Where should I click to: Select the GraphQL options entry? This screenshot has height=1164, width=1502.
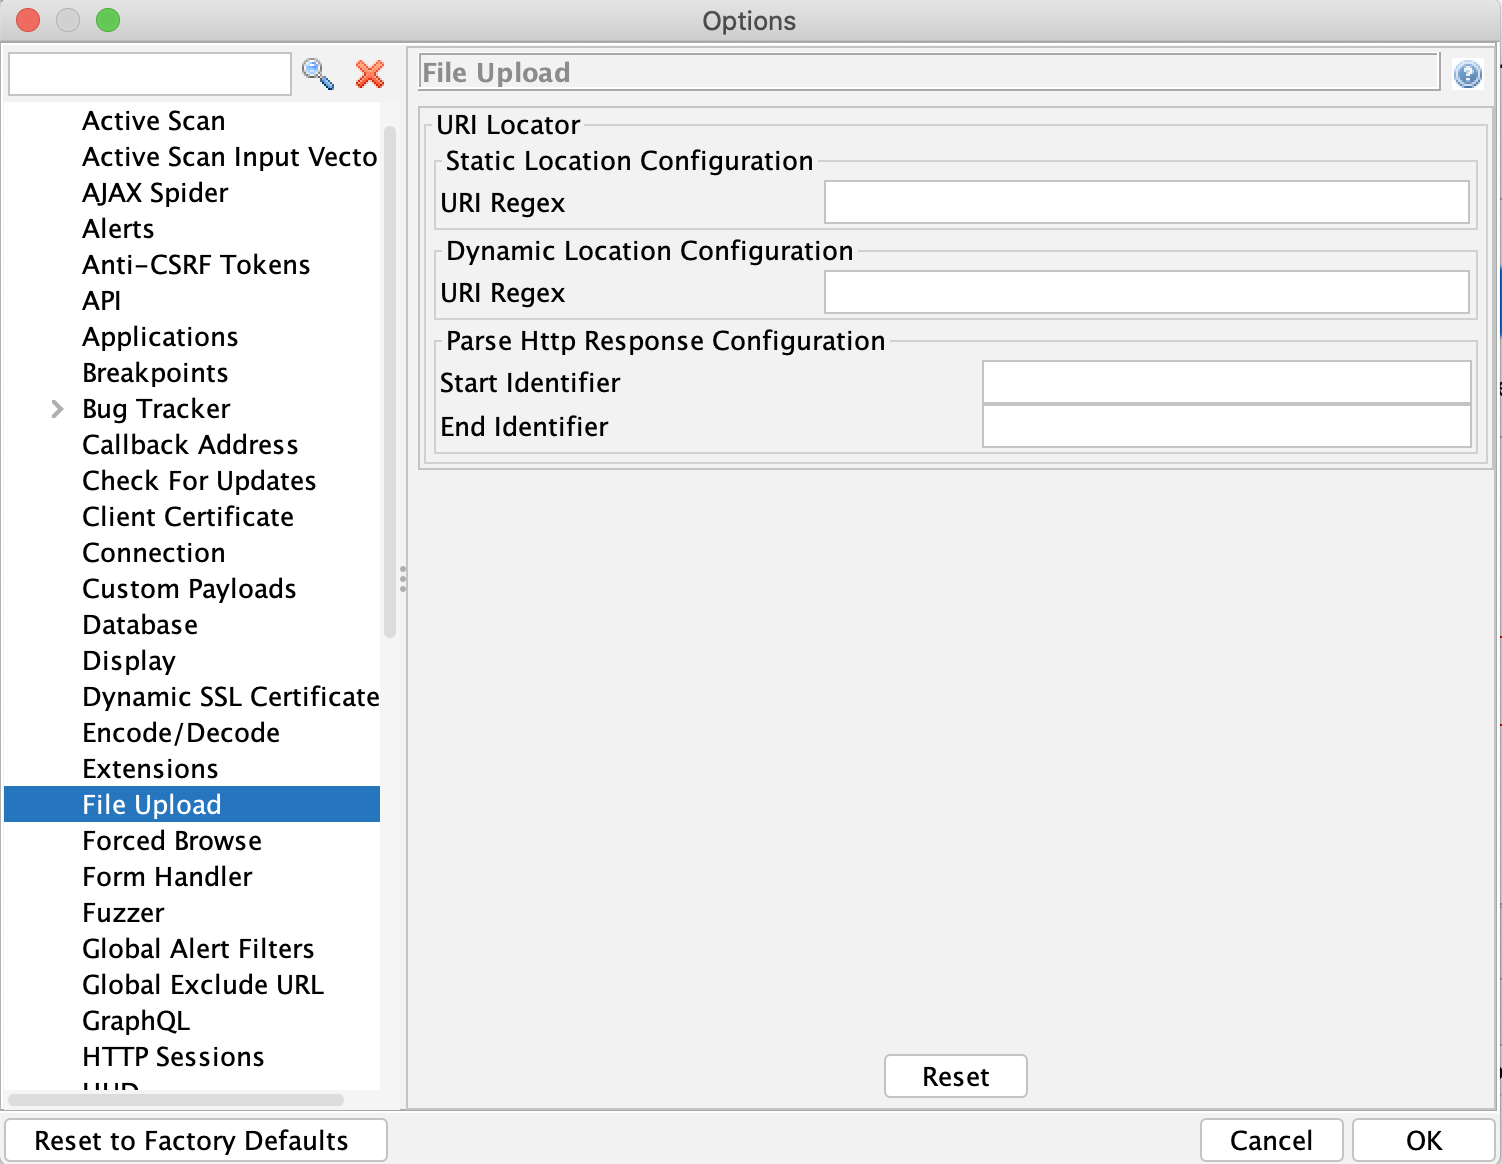click(136, 1021)
